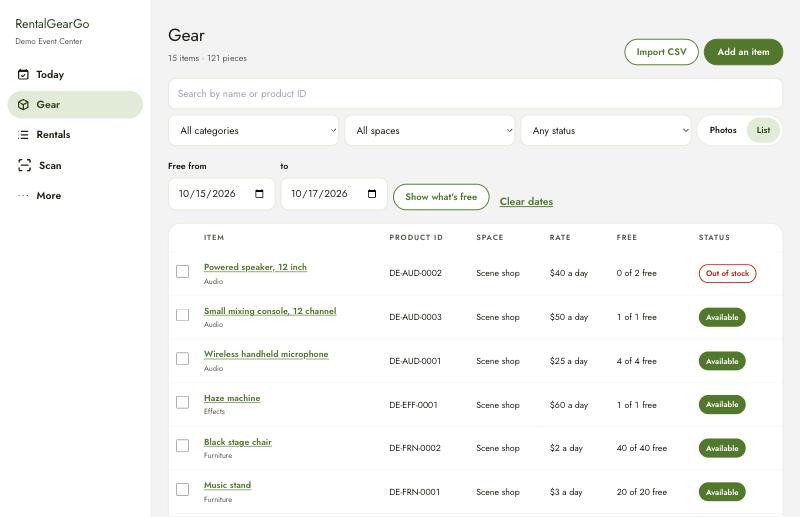The width and height of the screenshot is (800, 517).
Task: Click the Rentals list icon in sidebar
Action: click(23, 135)
